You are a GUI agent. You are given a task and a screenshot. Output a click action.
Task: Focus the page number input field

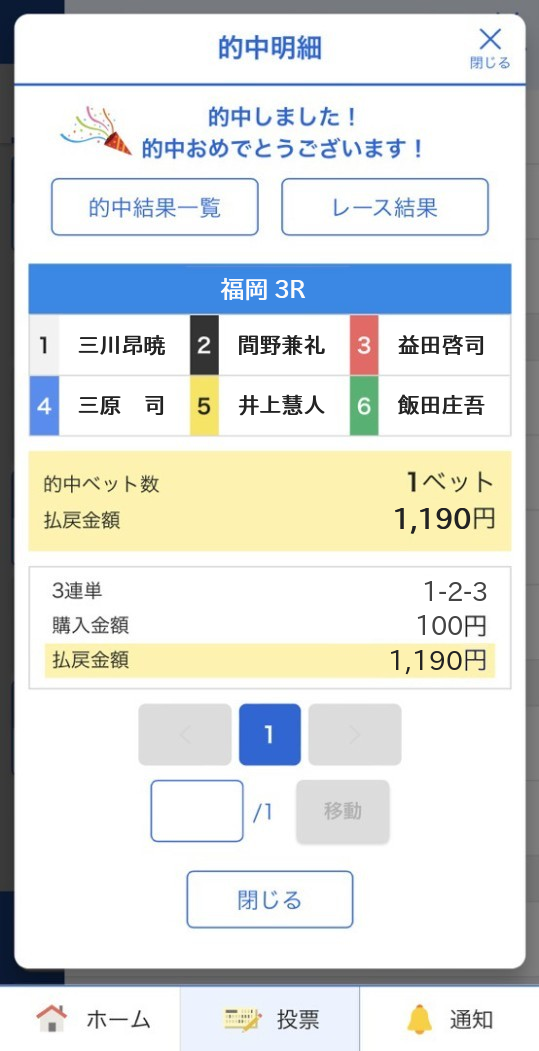197,811
